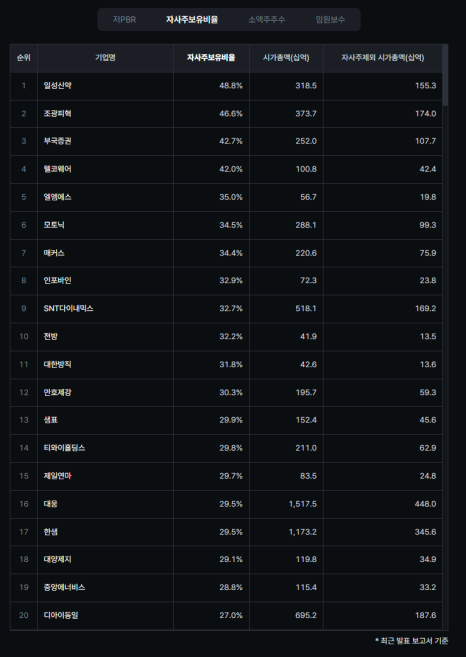466x657 pixels.
Task: Click the 기업명 column header
Action: tap(105, 58)
